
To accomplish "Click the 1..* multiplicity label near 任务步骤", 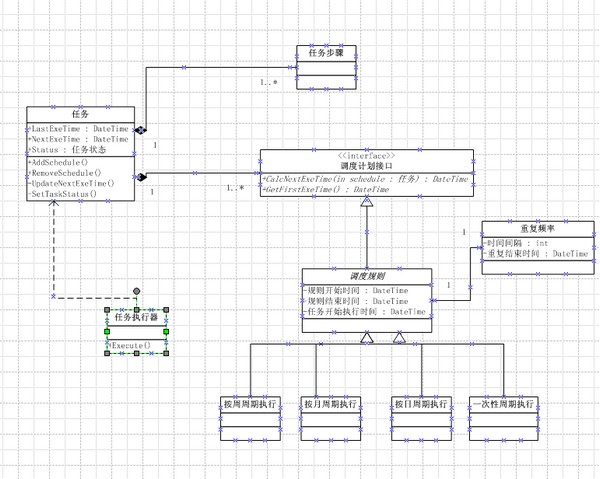I will click(x=269, y=82).
